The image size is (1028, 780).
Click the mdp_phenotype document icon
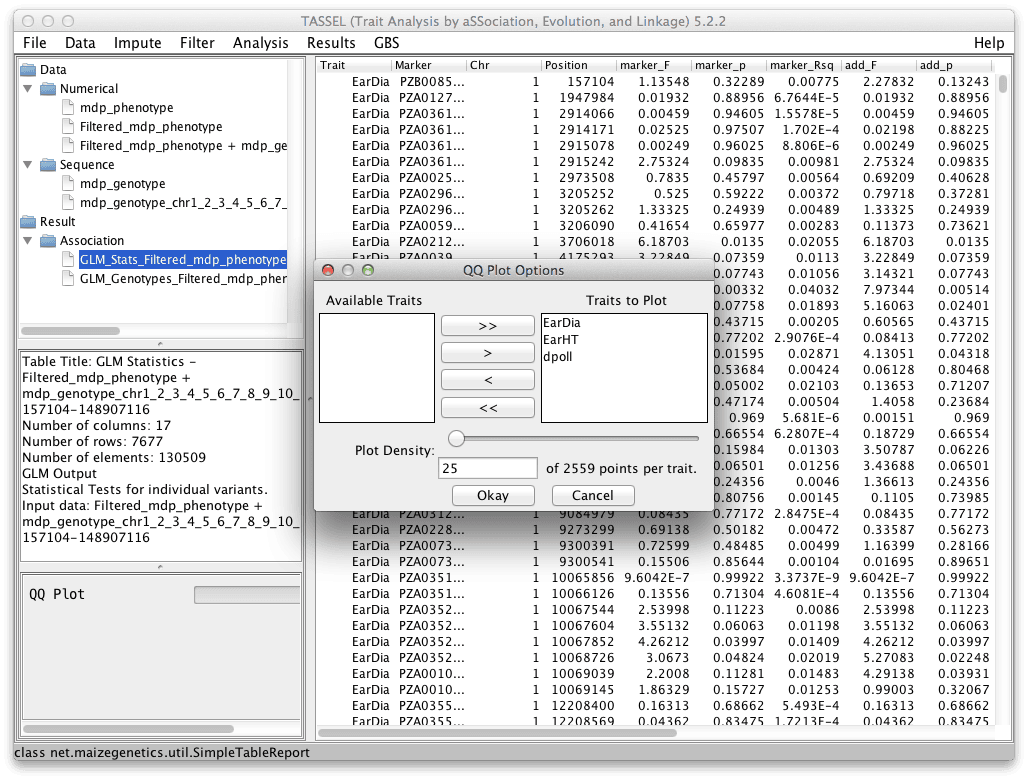click(68, 107)
